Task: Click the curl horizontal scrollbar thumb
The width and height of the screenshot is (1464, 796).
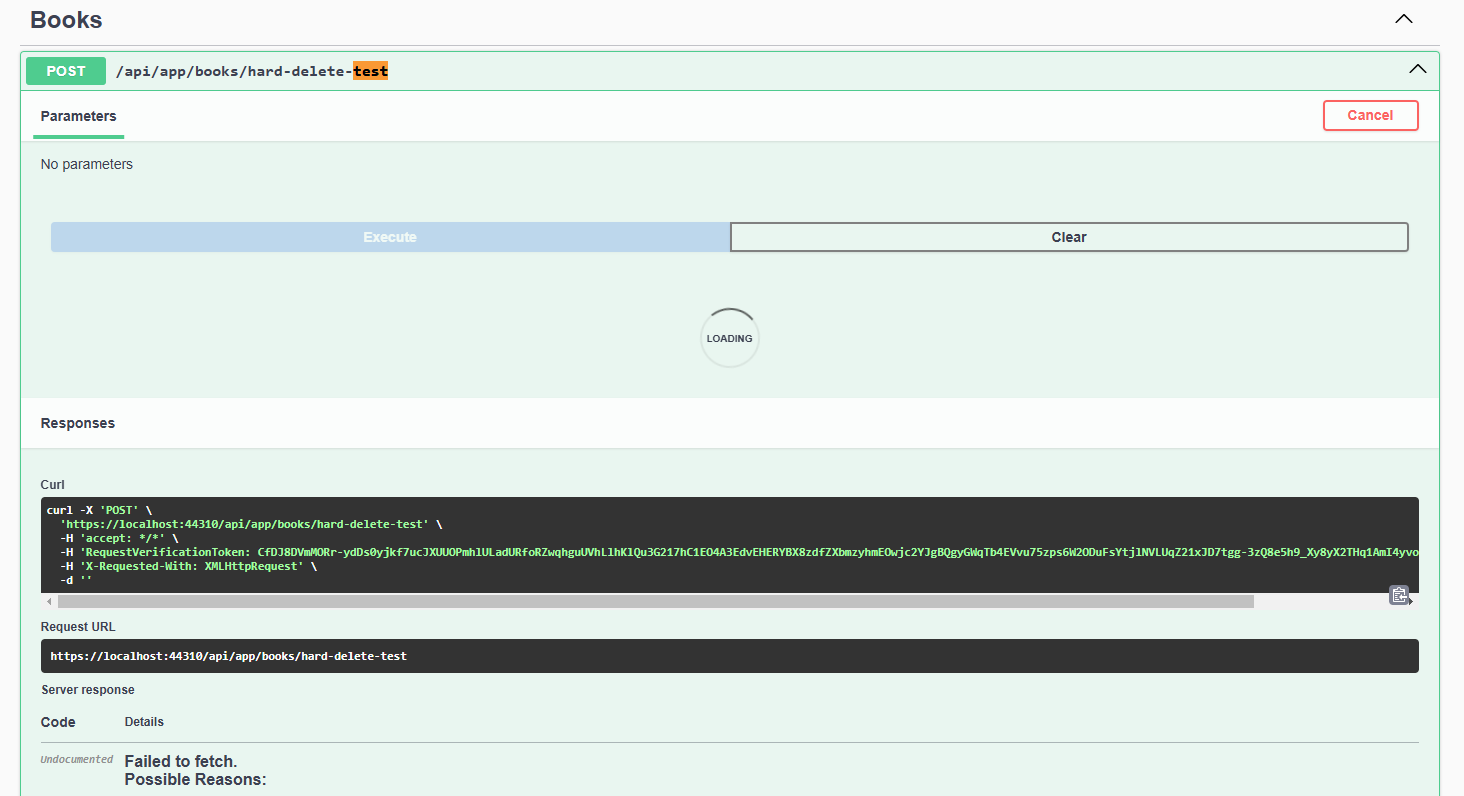Action: (x=655, y=602)
